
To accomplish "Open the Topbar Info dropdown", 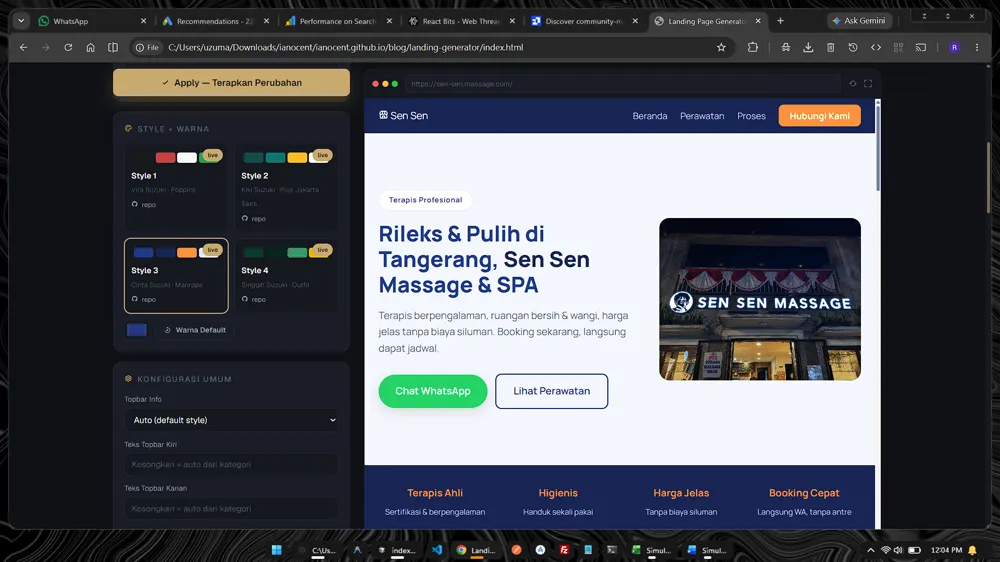I will tap(231, 420).
